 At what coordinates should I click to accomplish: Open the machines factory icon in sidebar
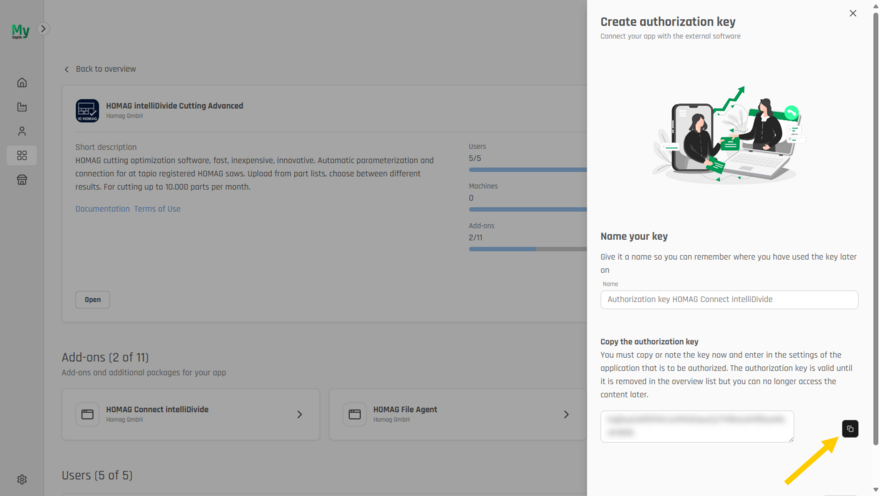(x=22, y=107)
